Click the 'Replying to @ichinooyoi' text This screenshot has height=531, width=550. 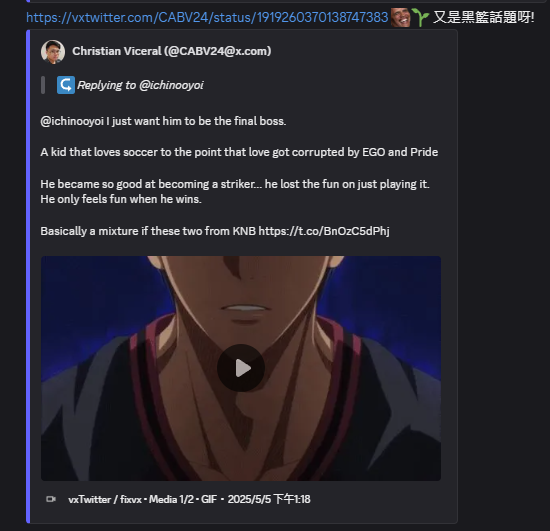tap(140, 85)
